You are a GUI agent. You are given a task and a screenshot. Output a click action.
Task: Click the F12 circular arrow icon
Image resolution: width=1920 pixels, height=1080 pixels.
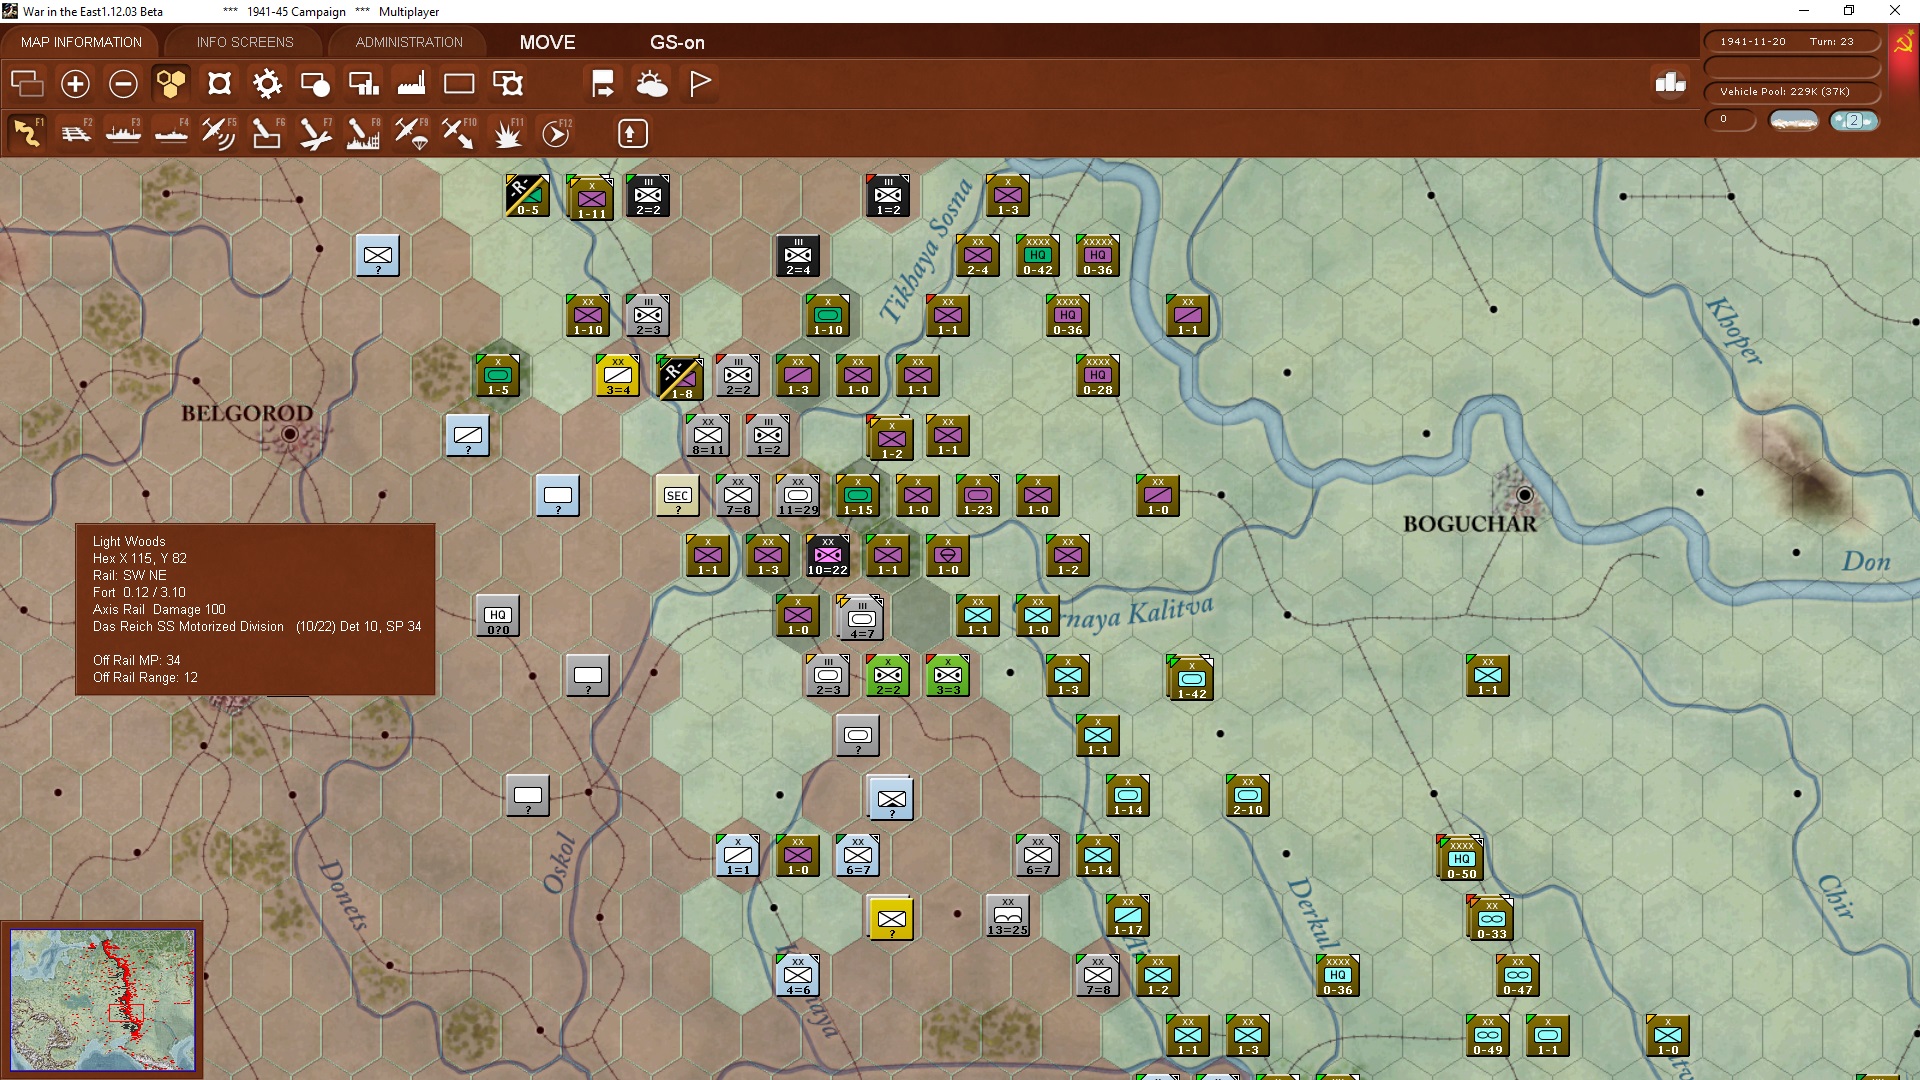[x=556, y=133]
